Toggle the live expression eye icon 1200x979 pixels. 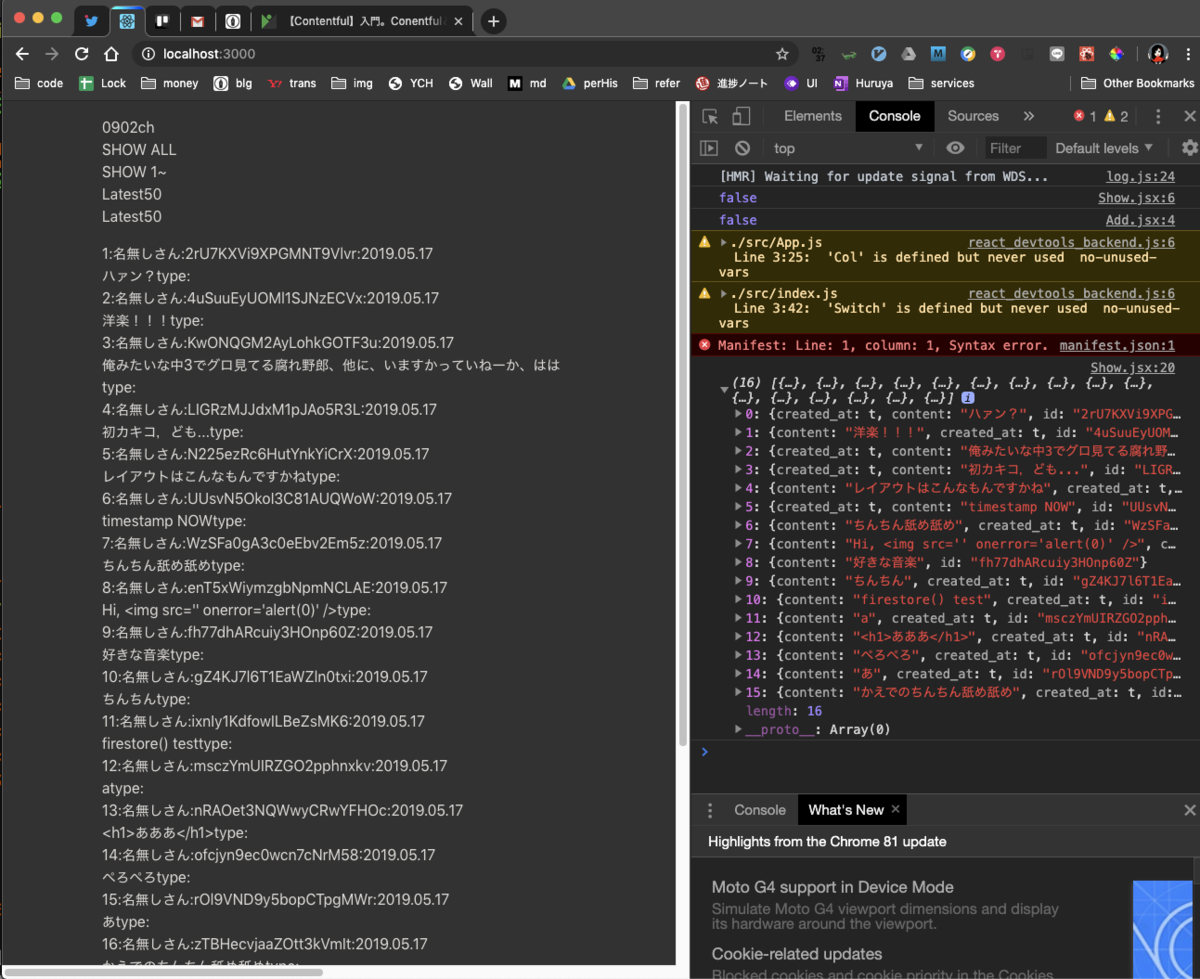click(955, 148)
